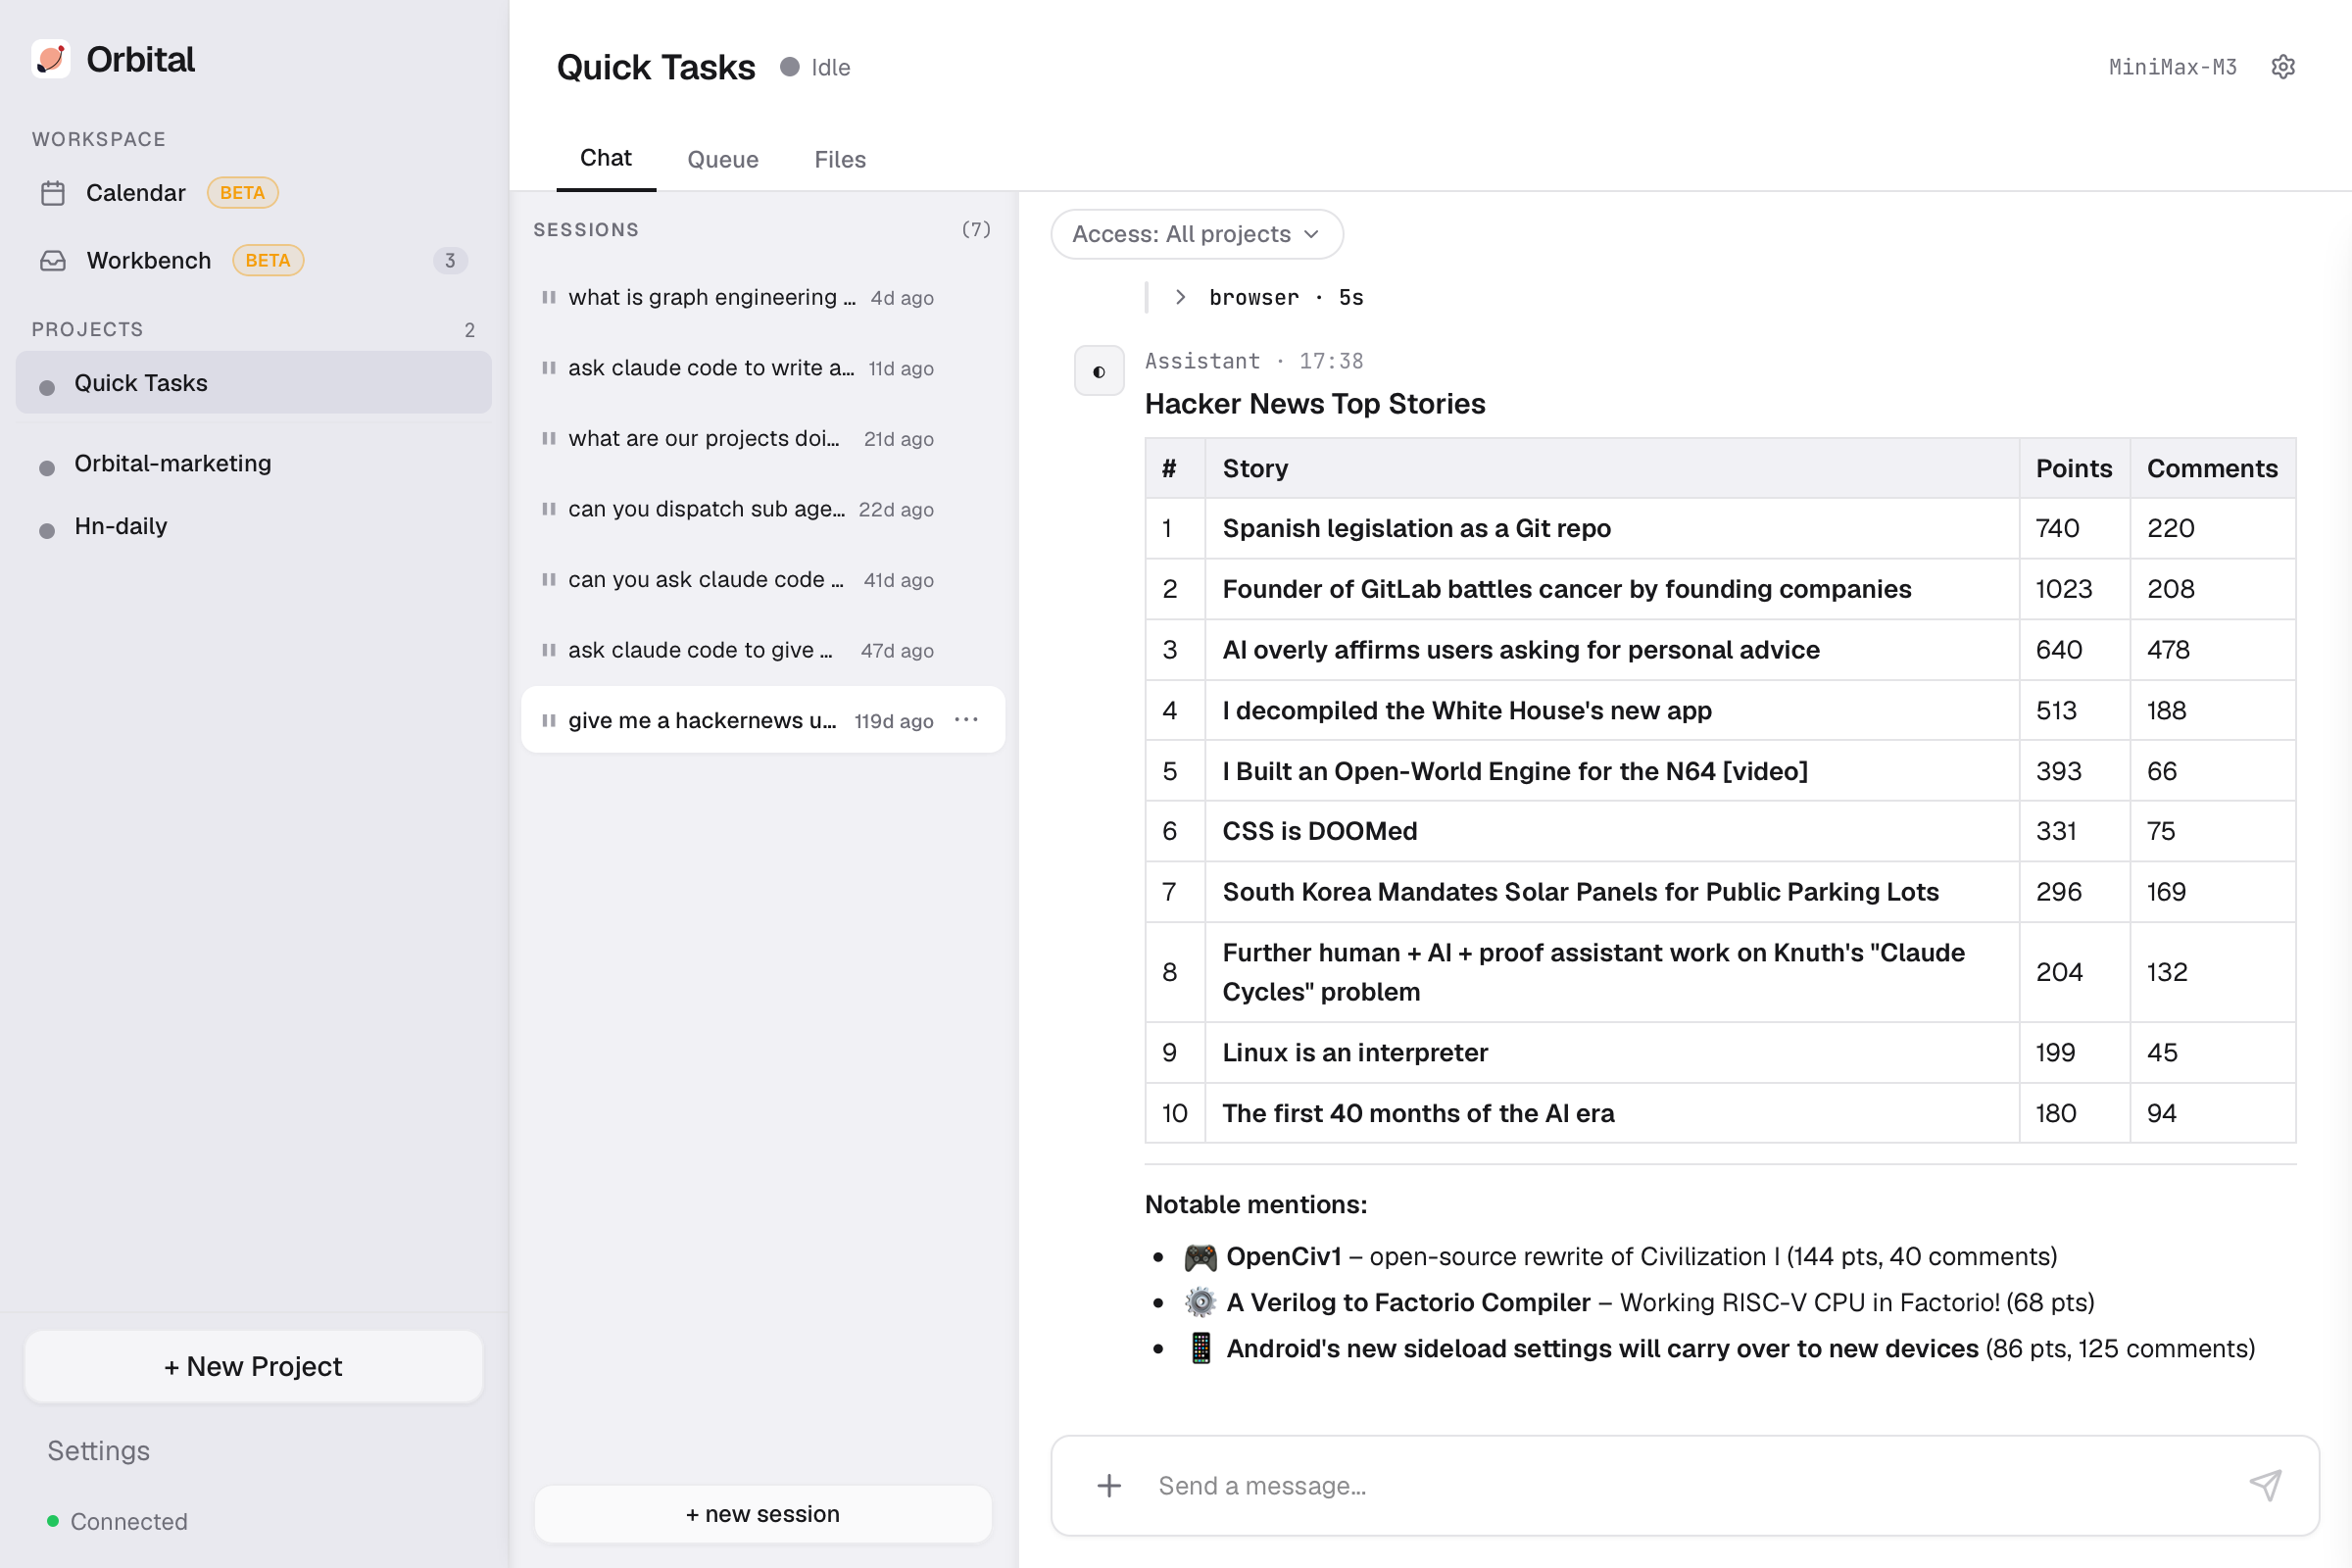Screen dimensions: 2352x1568
Task: Click story 'Spanish legislation as a Git repo'
Action: point(1416,528)
